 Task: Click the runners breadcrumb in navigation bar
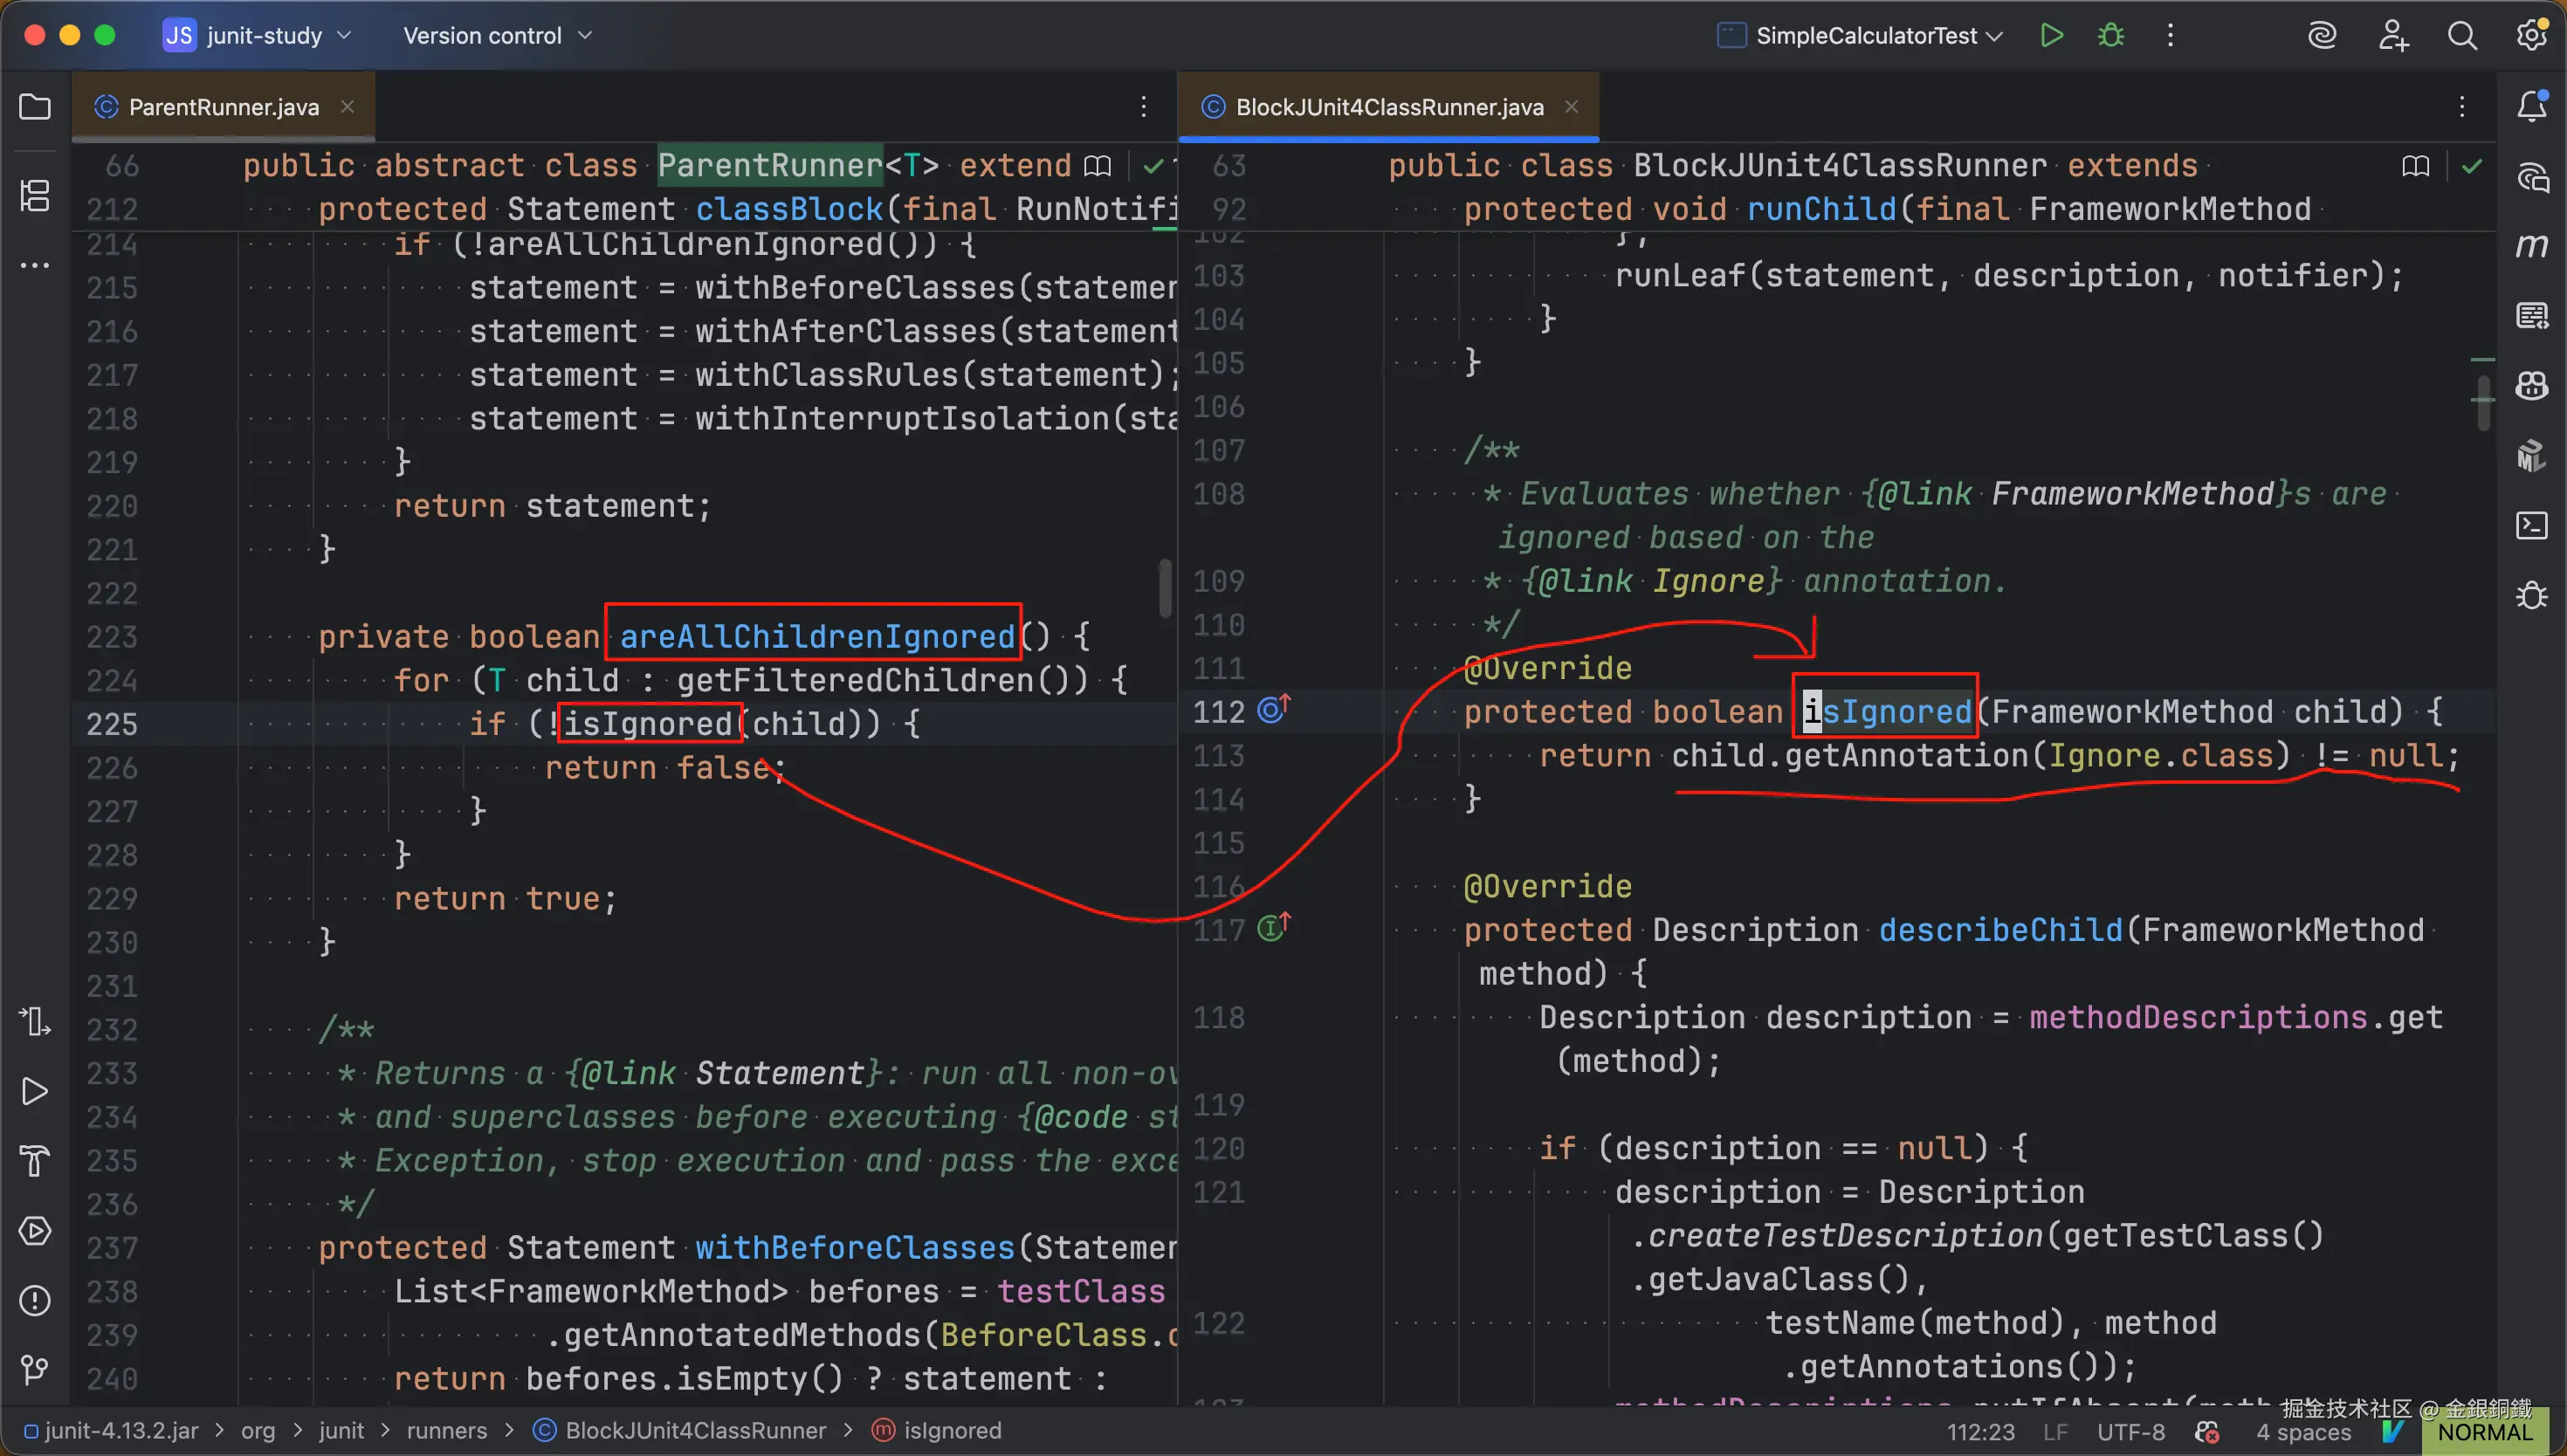tap(446, 1431)
